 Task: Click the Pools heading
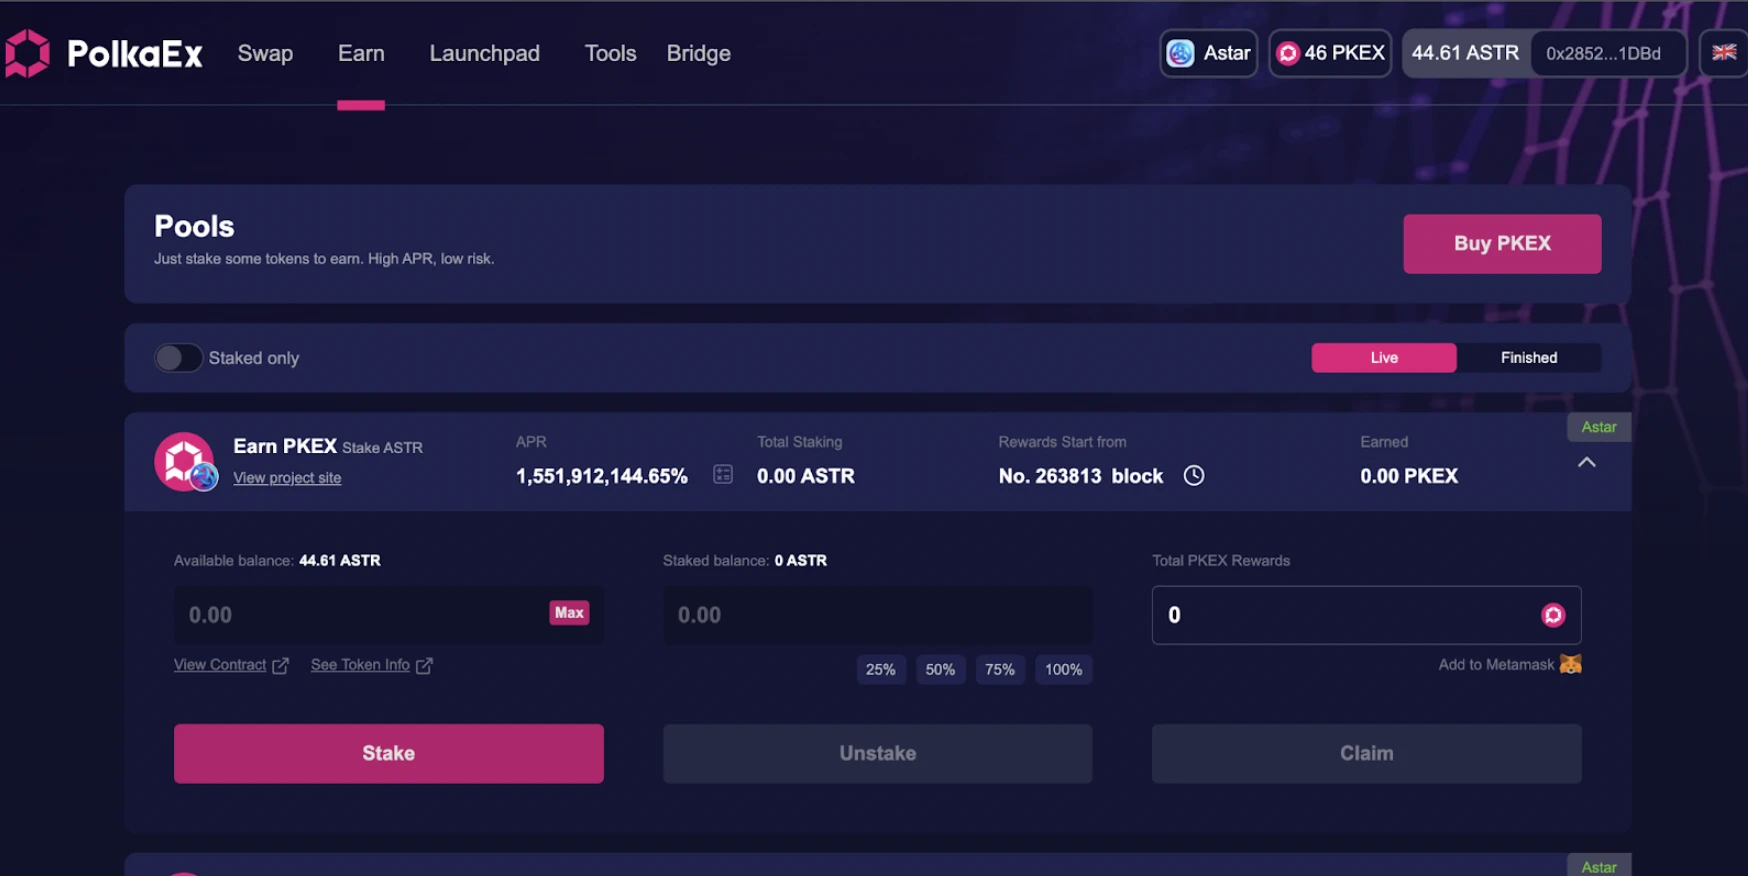(194, 226)
